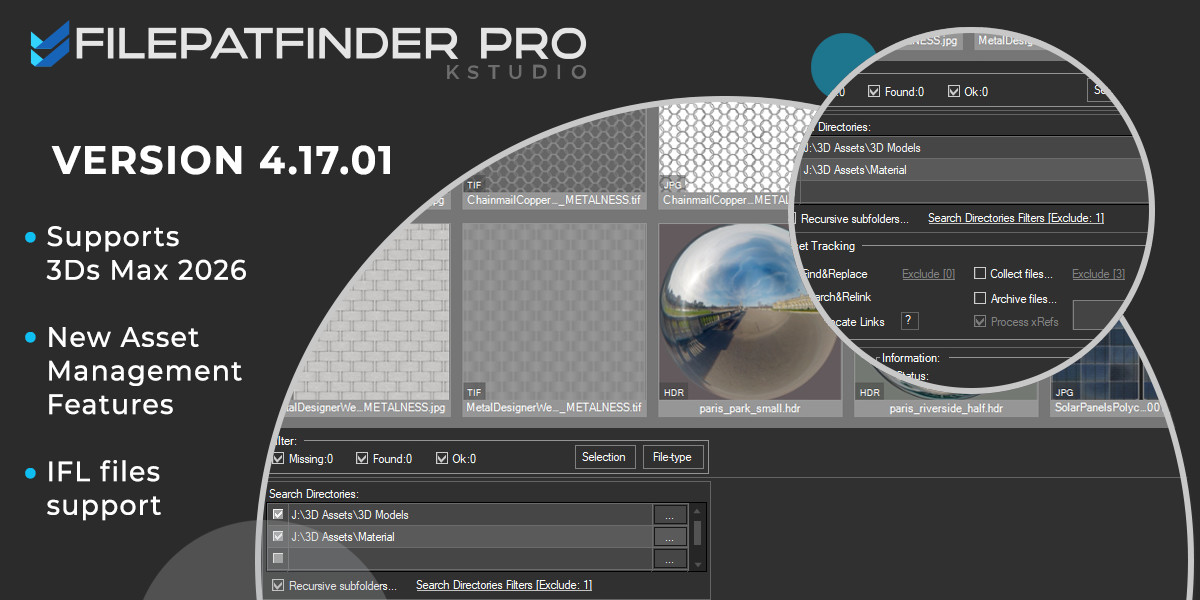This screenshot has height=600, width=1200.
Task: Select the paris_park_small.hdr thumbnail
Action: (x=751, y=320)
